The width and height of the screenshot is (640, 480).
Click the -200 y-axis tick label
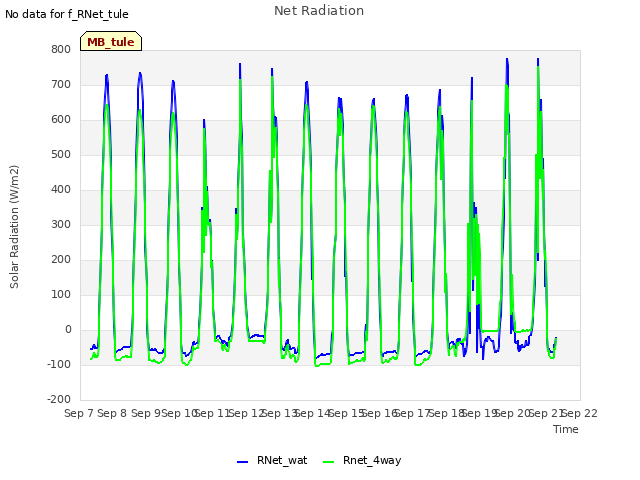coord(59,399)
